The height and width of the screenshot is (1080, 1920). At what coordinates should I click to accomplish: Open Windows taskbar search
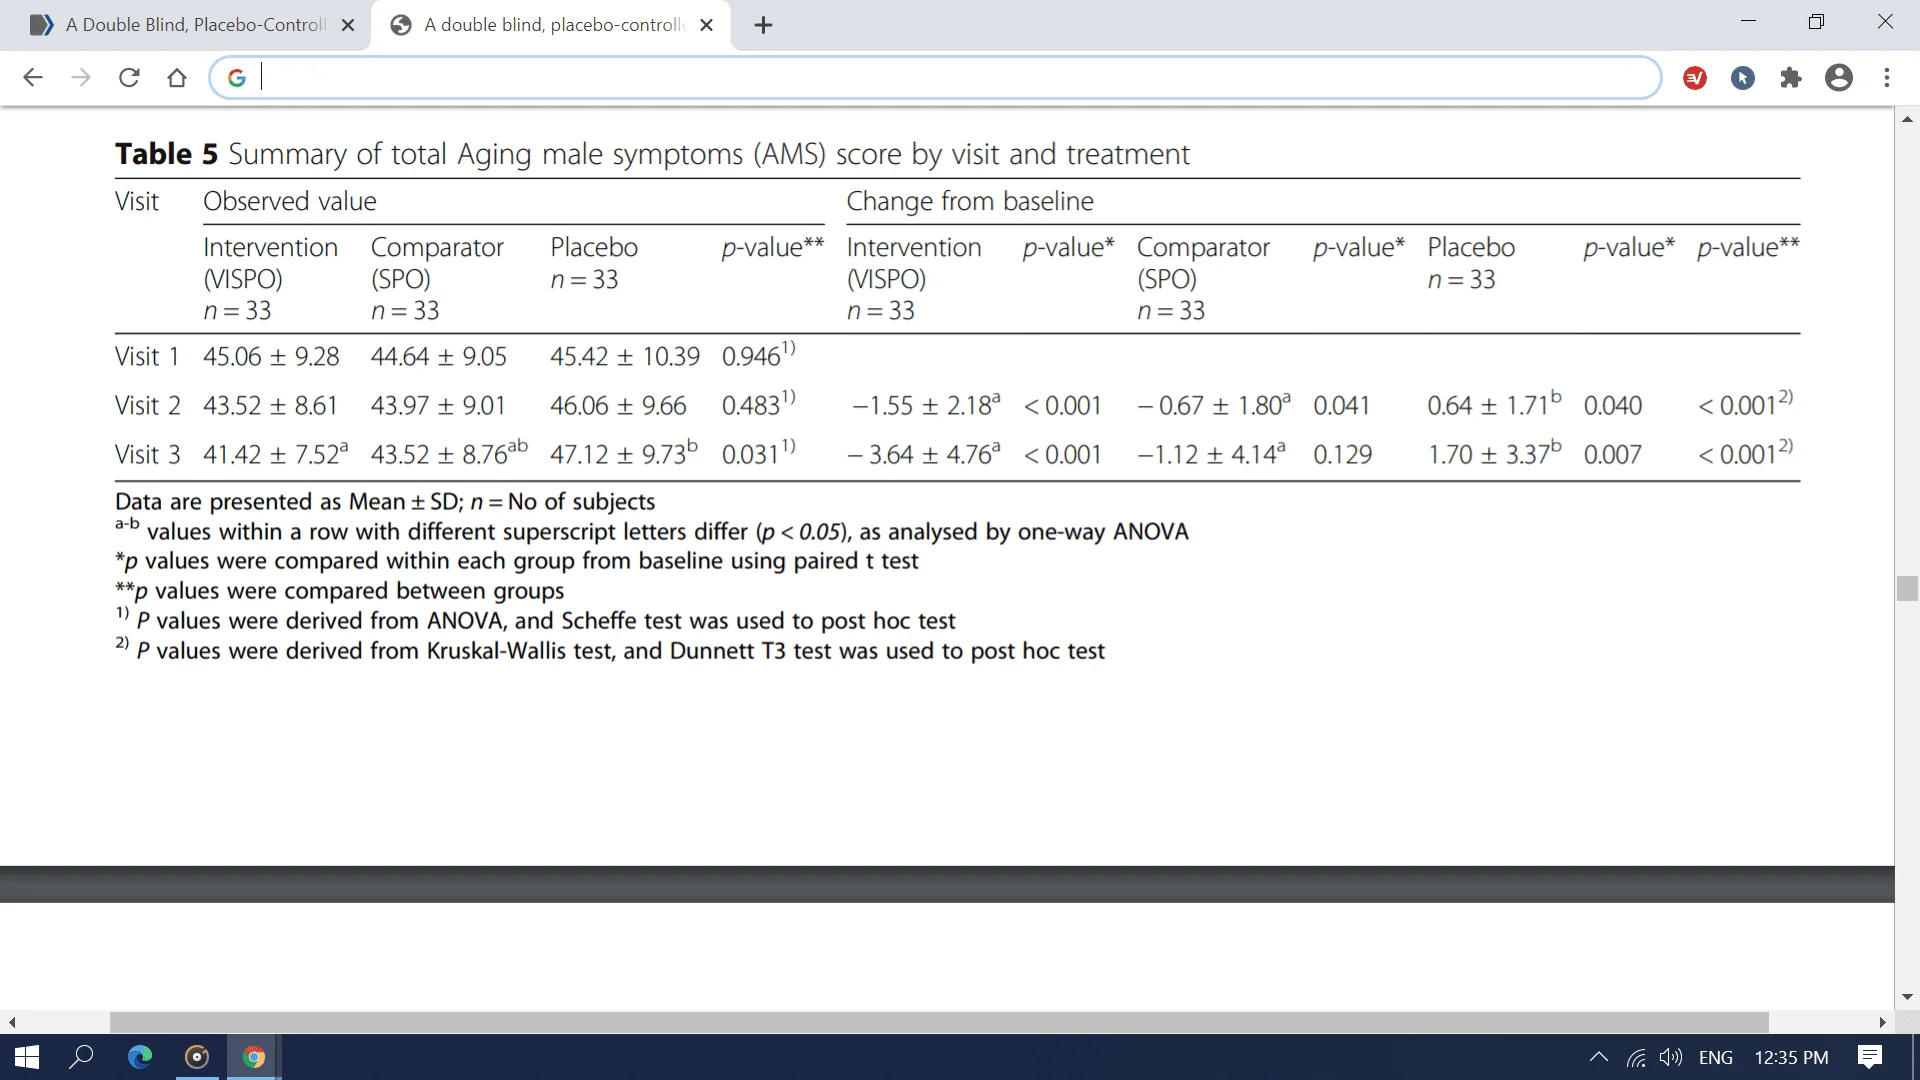click(81, 1057)
